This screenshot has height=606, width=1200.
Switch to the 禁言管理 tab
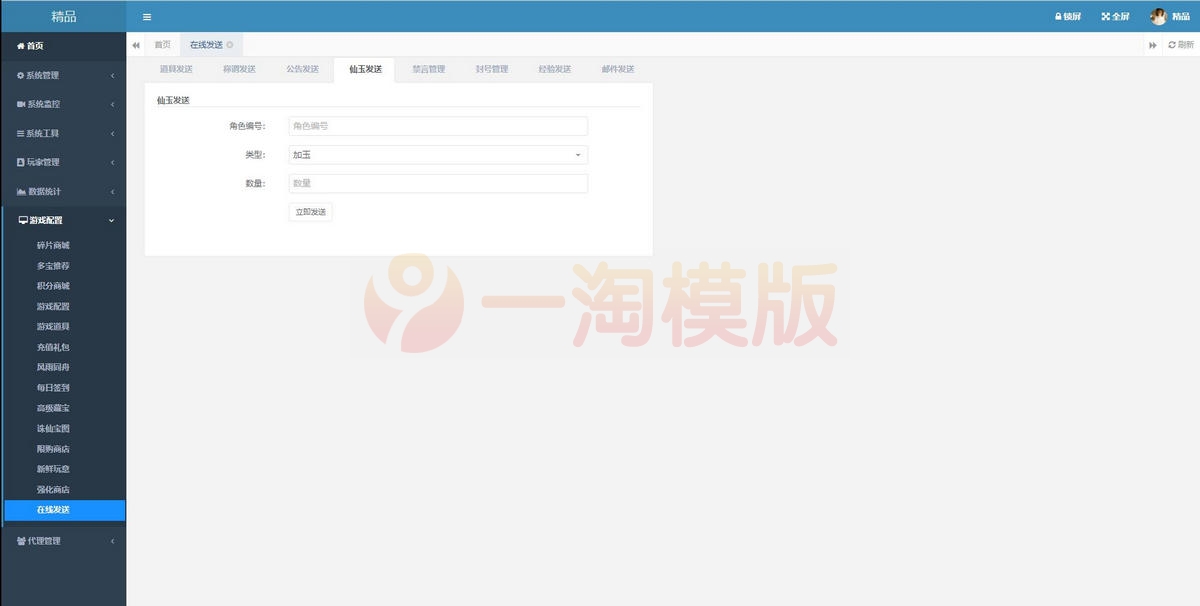point(430,69)
